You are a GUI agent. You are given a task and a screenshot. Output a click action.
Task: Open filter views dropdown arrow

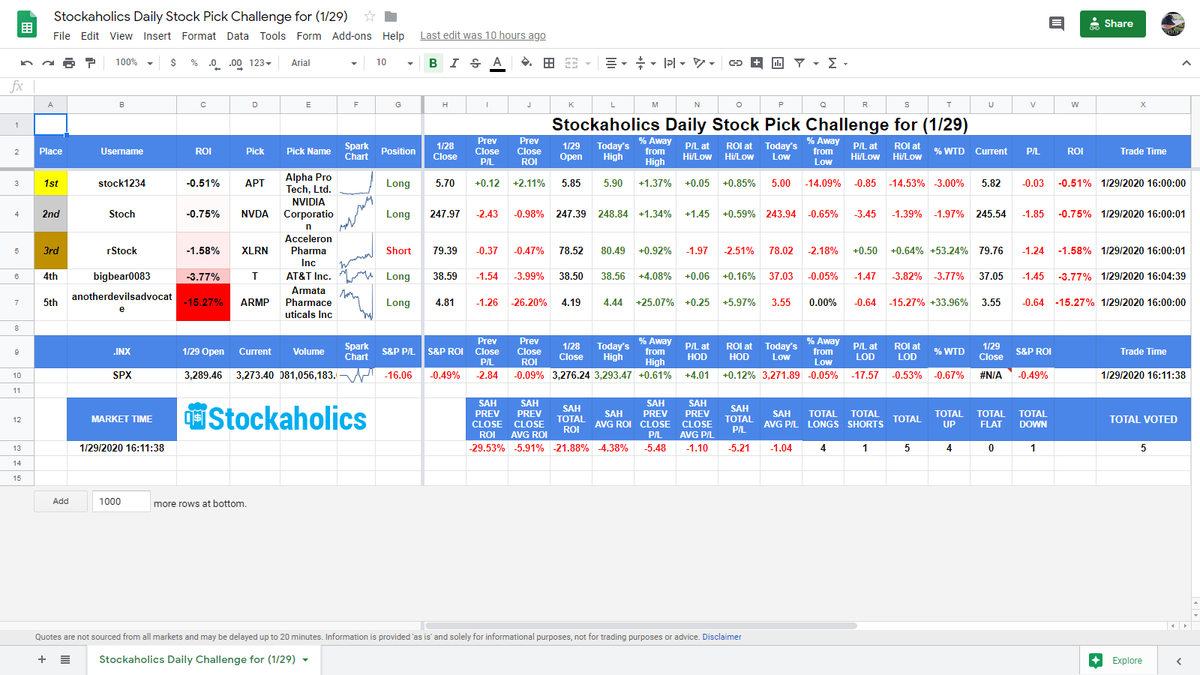814,63
